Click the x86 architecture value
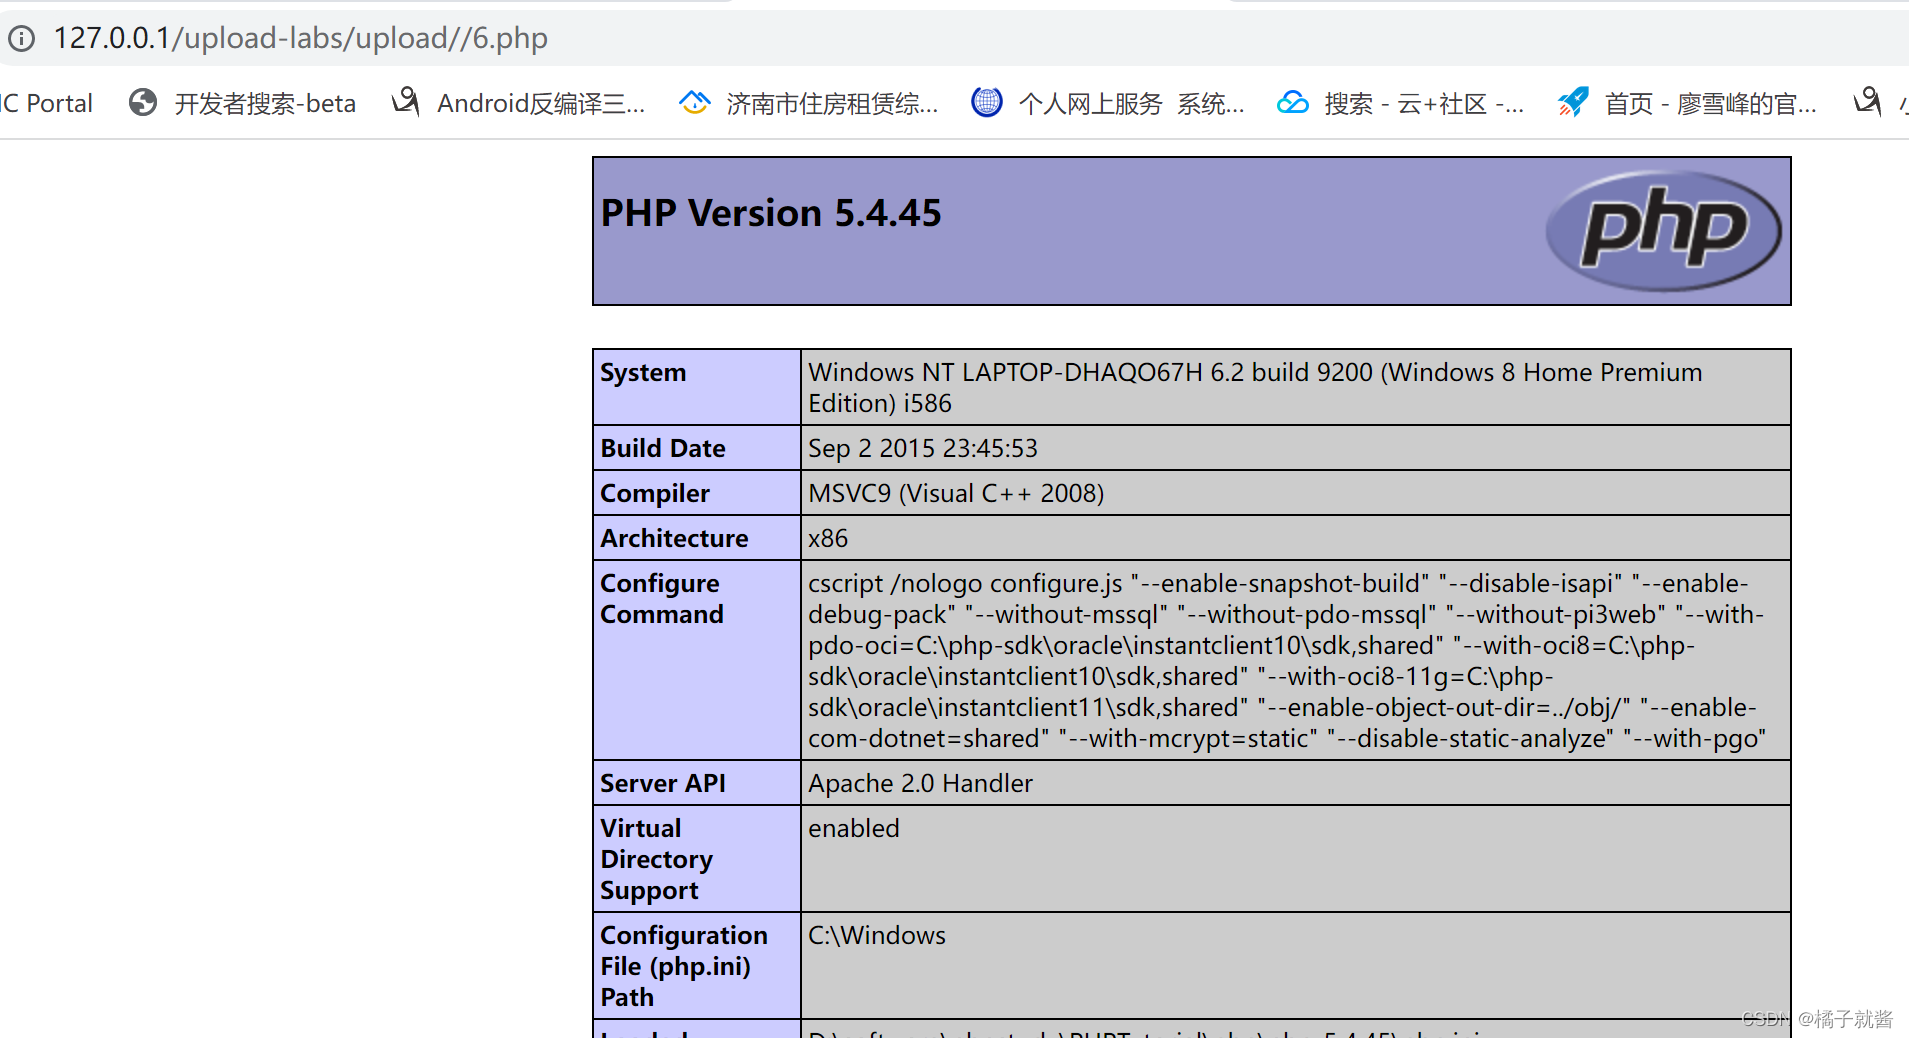This screenshot has width=1909, height=1038. (828, 538)
